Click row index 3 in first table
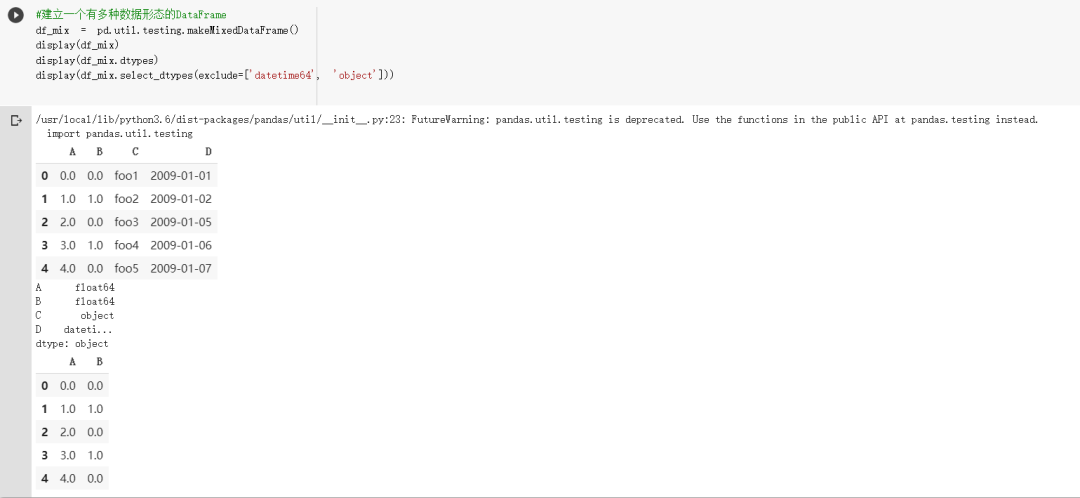Image resolution: width=1080 pixels, height=498 pixels. click(x=44, y=245)
